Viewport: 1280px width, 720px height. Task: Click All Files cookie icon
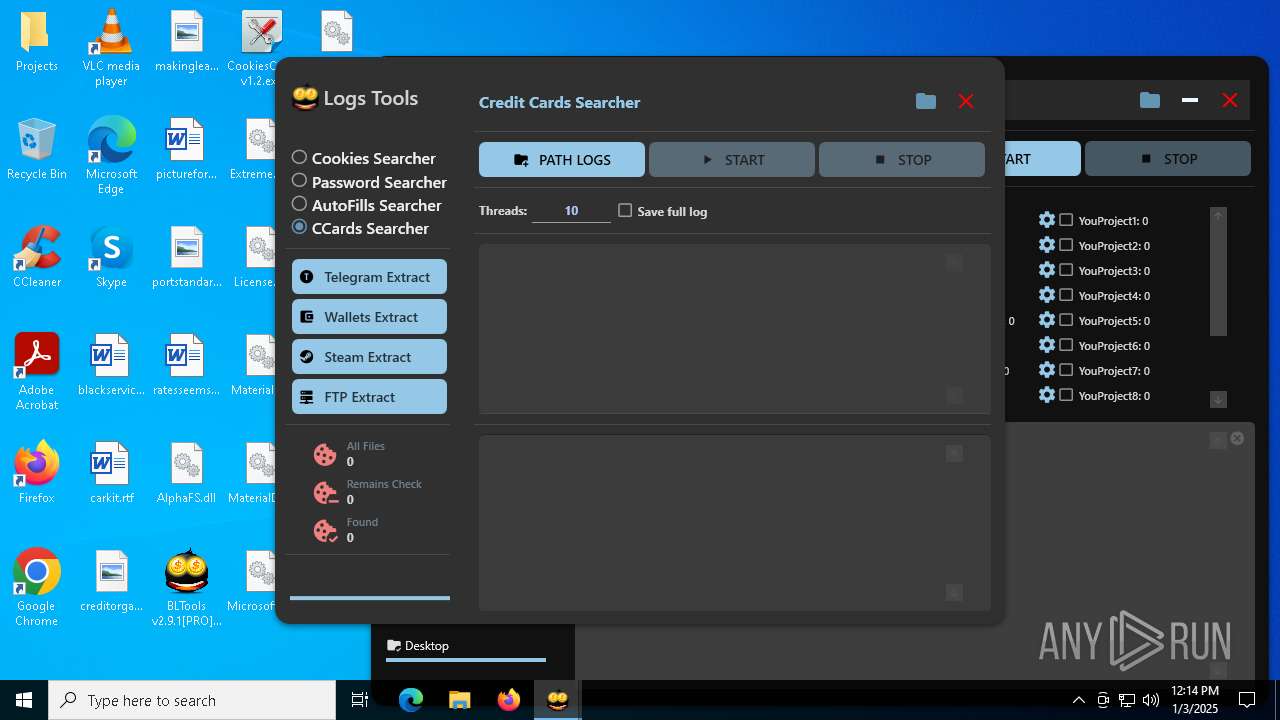(x=325, y=455)
